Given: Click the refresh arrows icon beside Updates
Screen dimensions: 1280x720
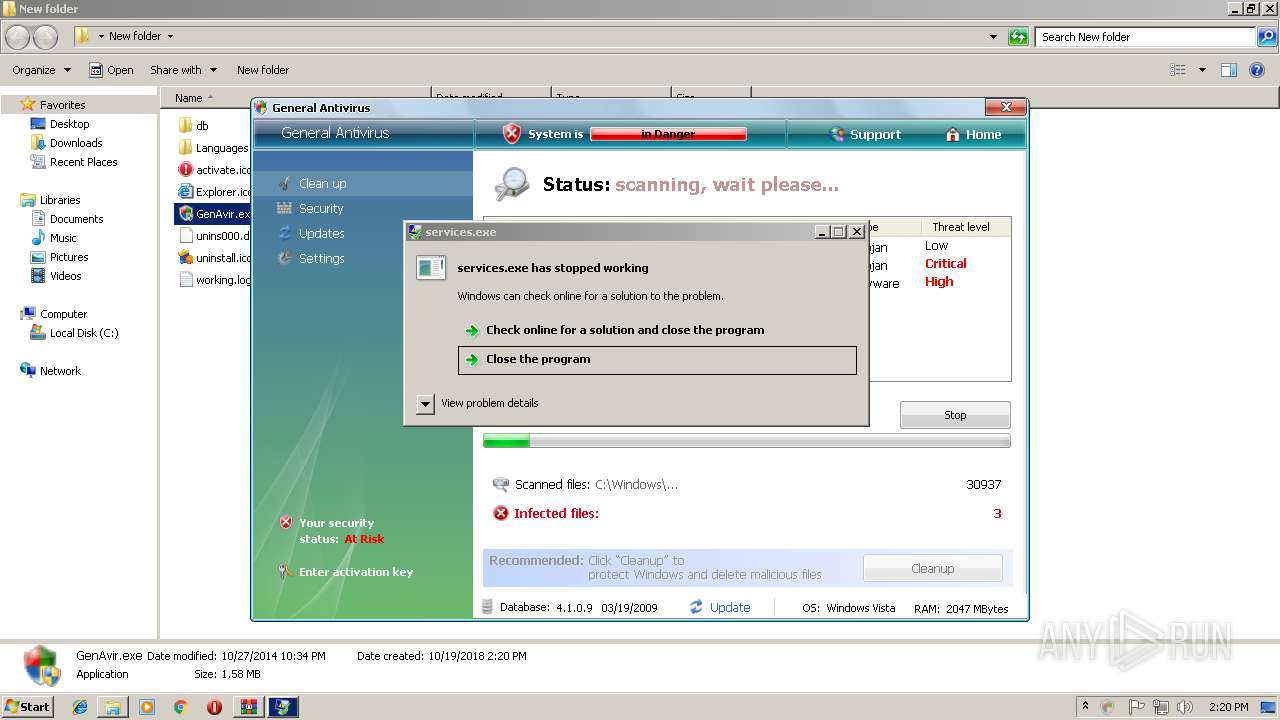Looking at the screenshot, I should coord(285,233).
